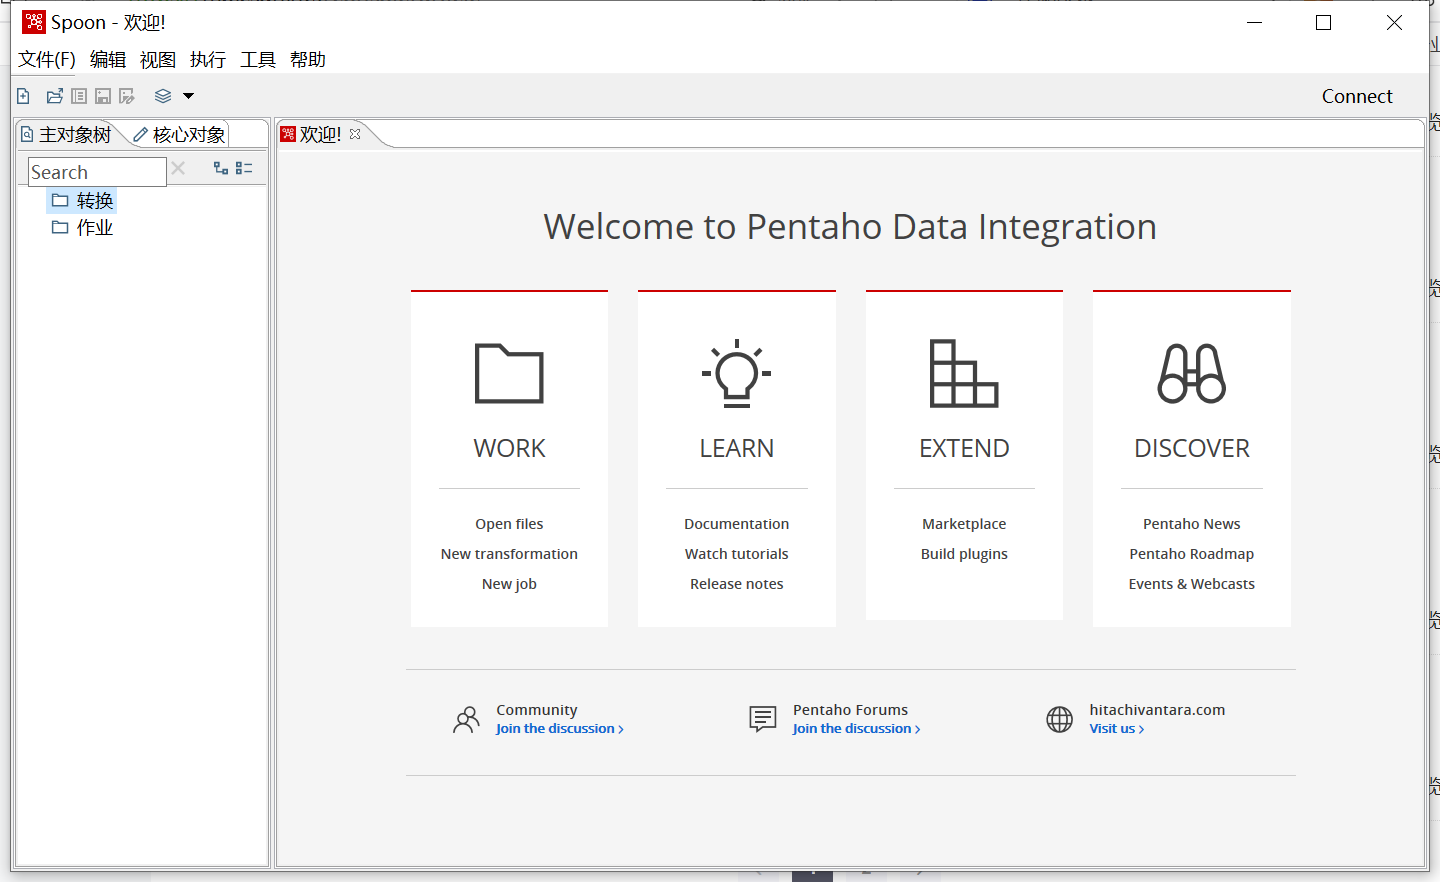
Task: Select the 转换 tree folder
Action: coord(83,201)
